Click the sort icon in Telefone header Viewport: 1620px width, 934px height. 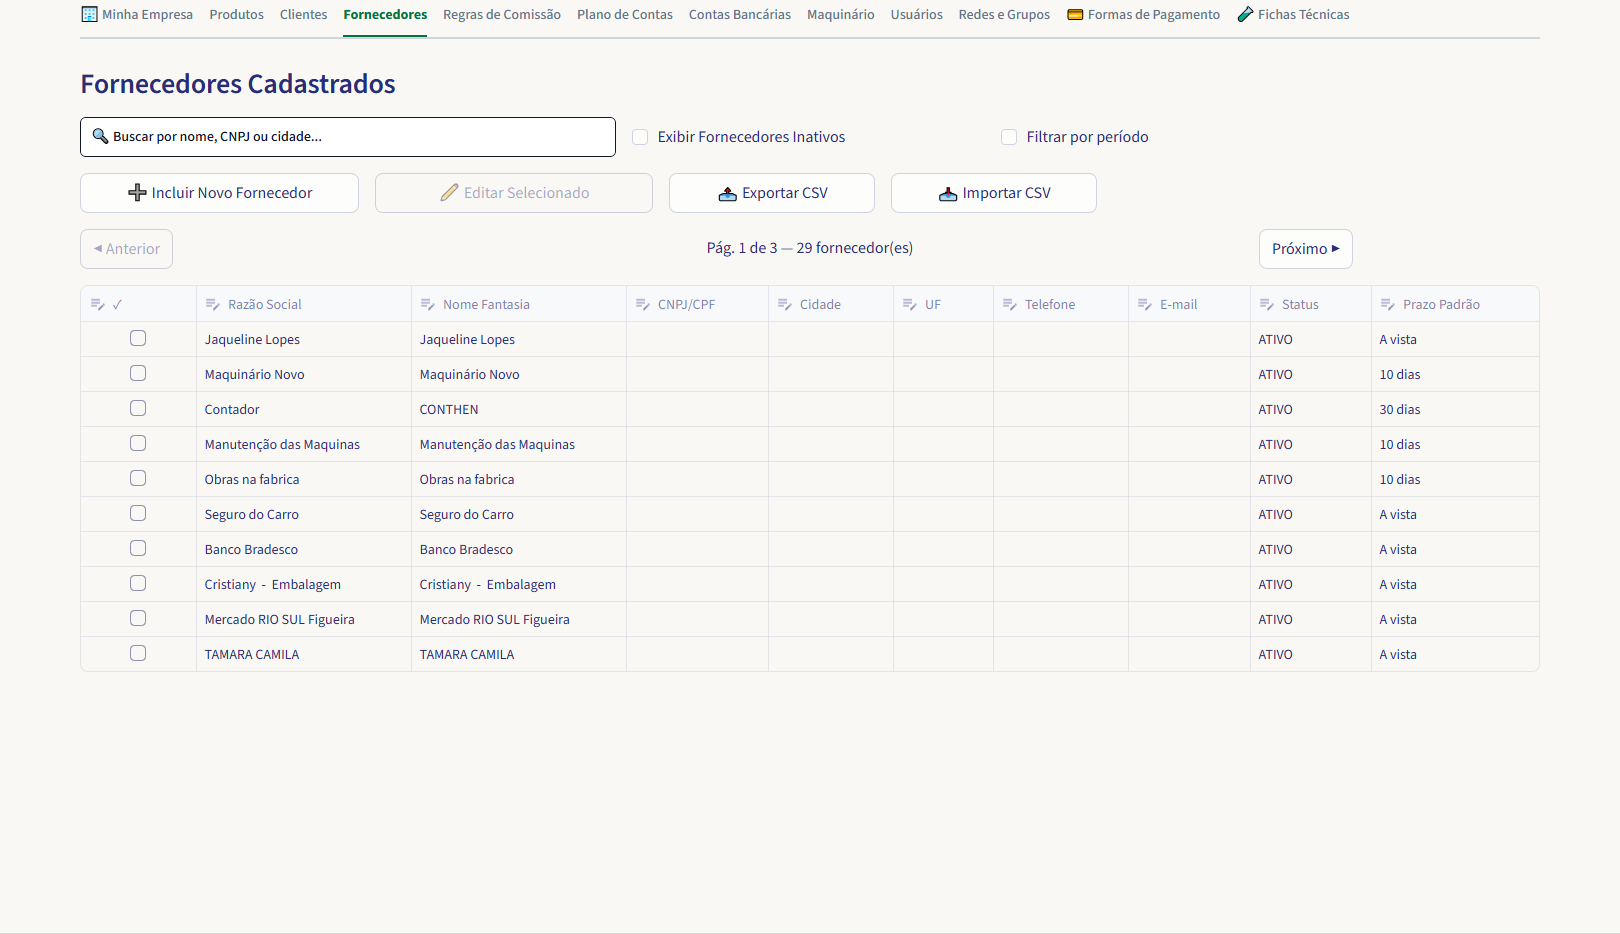(x=1009, y=304)
